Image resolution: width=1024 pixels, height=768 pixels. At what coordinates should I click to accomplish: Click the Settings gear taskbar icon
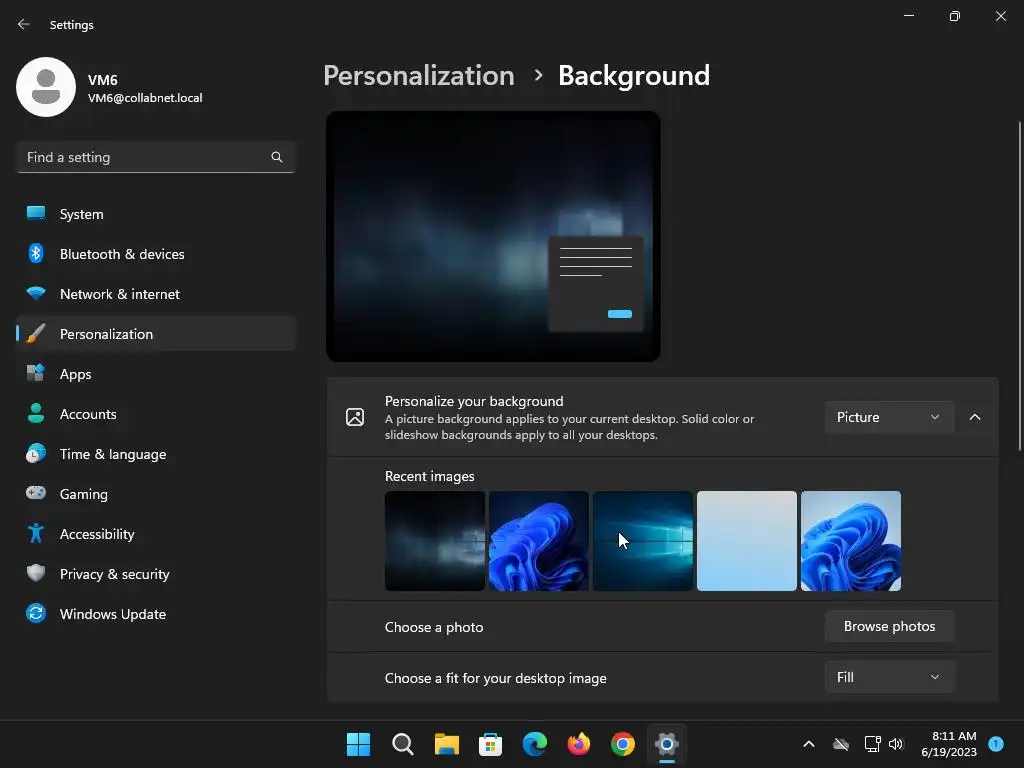click(667, 744)
